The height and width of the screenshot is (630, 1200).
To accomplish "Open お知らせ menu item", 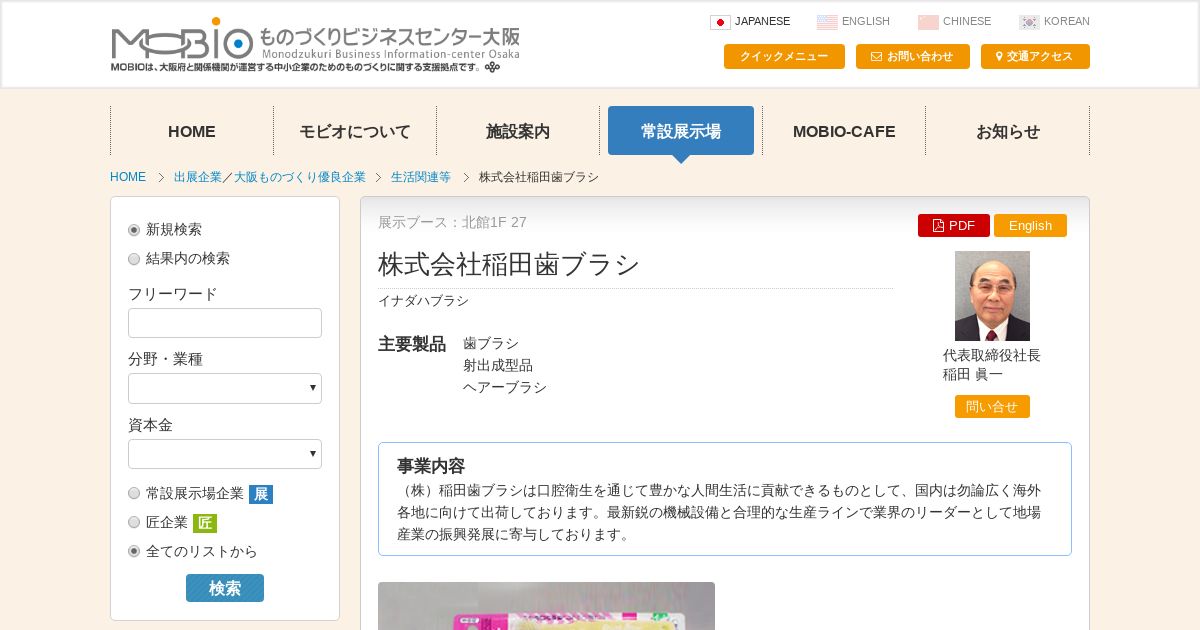I will coord(1008,131).
